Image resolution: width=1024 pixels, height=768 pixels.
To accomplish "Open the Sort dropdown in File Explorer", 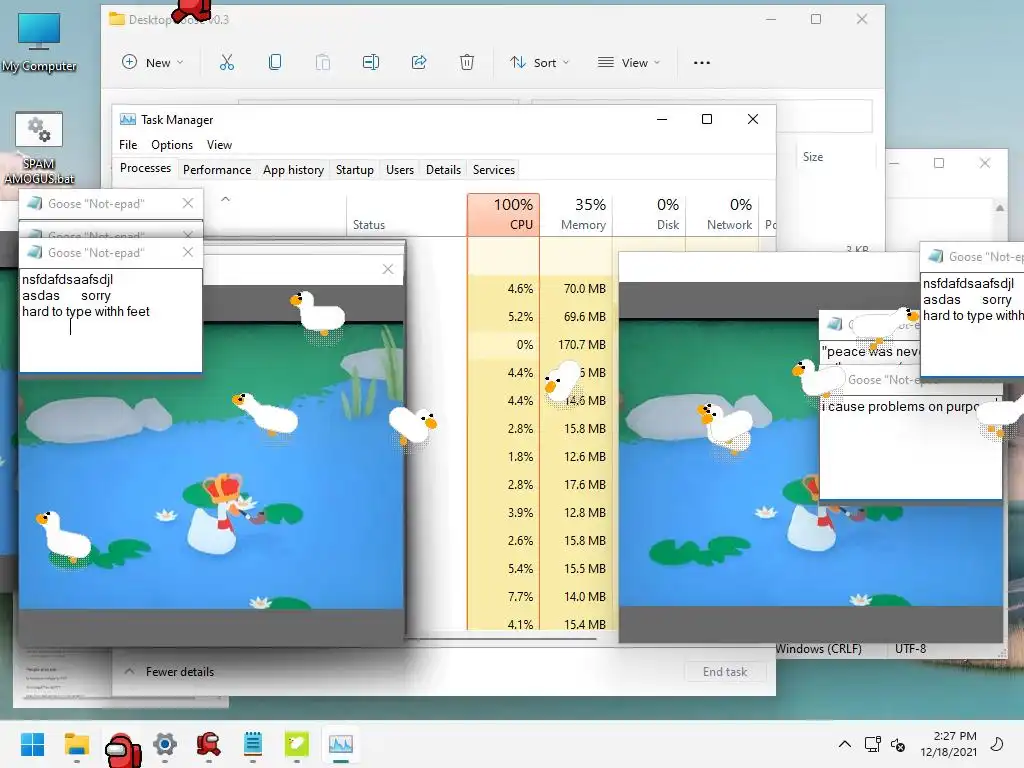I will tap(539, 63).
